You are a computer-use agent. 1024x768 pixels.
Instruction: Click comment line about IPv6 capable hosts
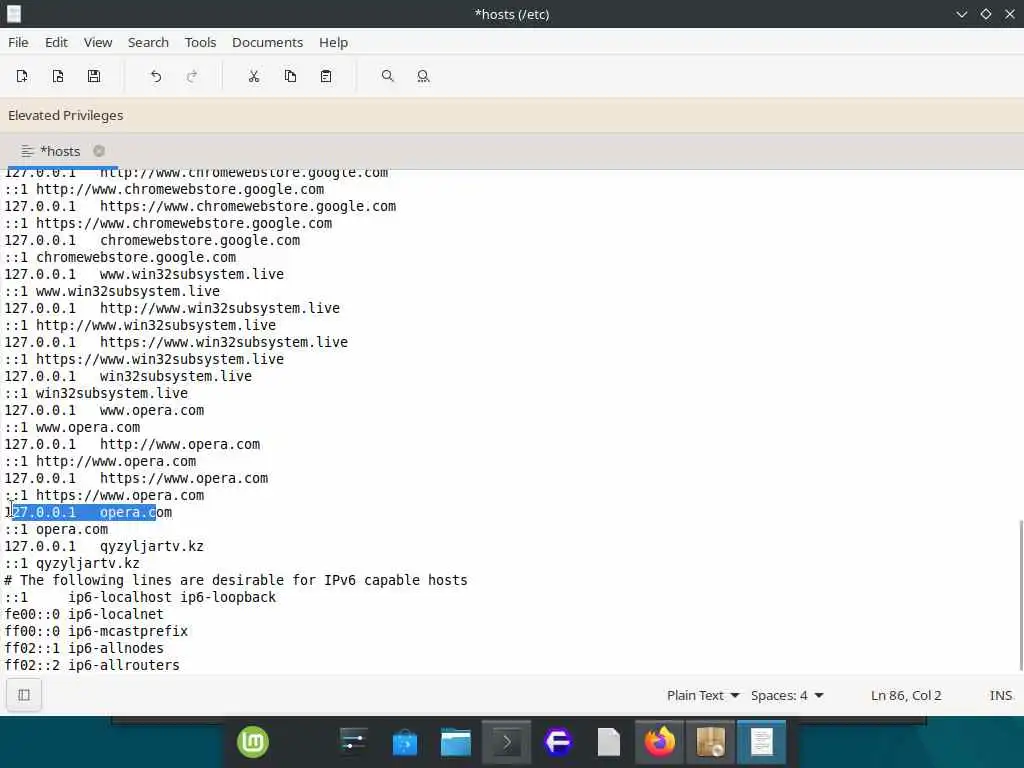point(236,580)
